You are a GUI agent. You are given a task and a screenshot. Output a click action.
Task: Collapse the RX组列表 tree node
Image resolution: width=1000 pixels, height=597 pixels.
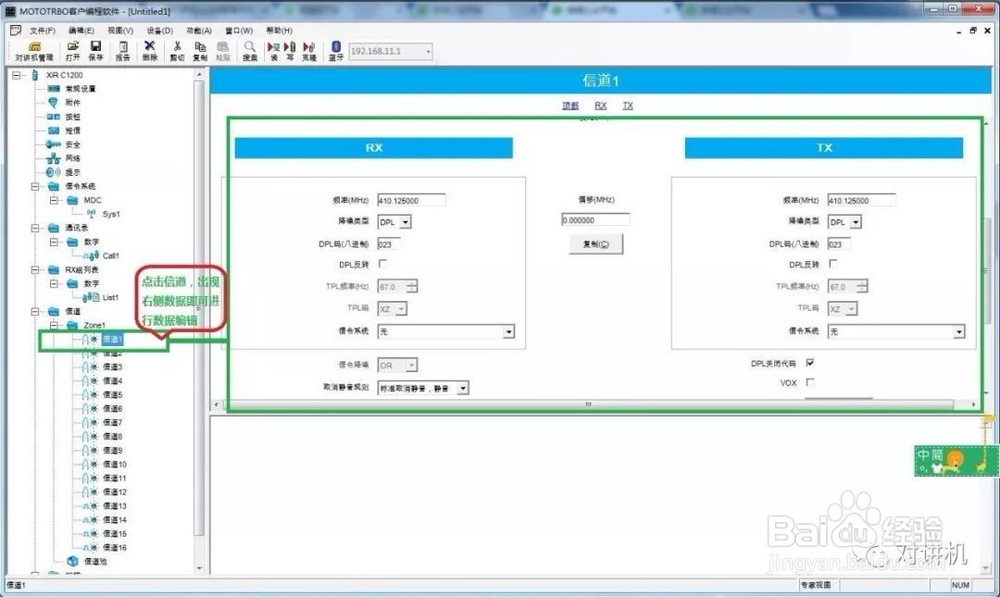pyautogui.click(x=35, y=270)
